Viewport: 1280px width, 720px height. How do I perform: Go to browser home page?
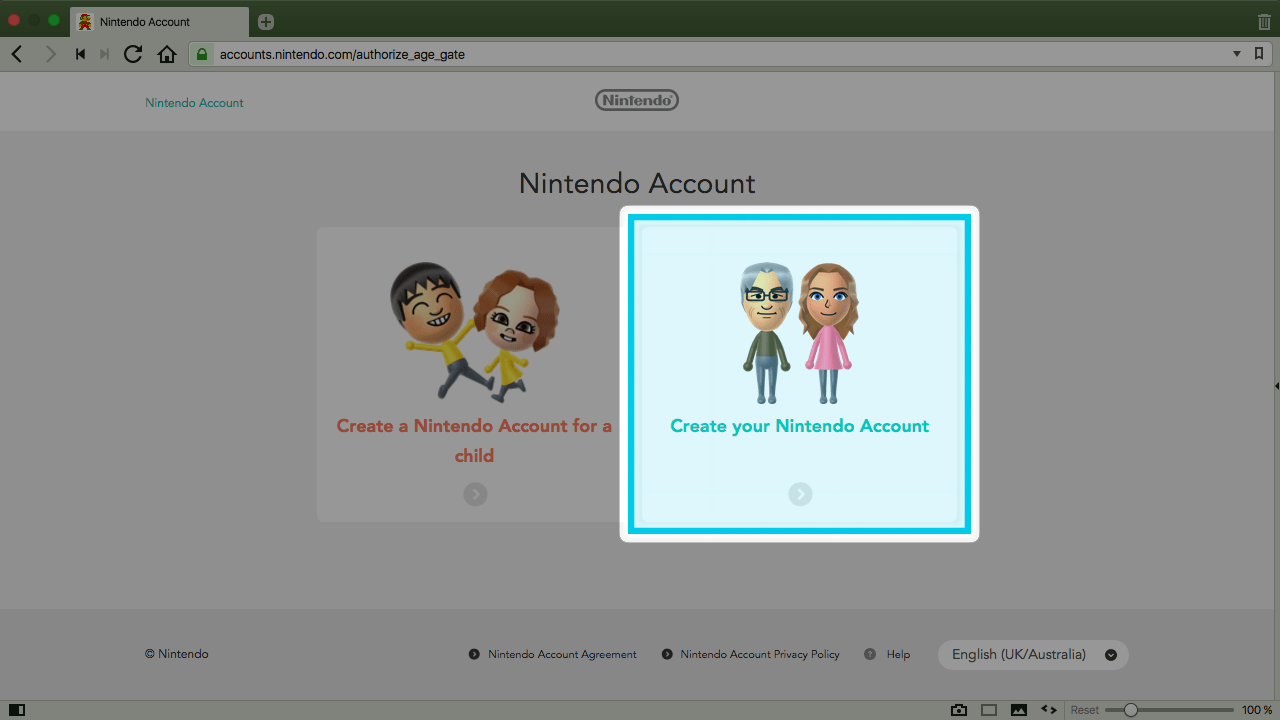click(167, 54)
